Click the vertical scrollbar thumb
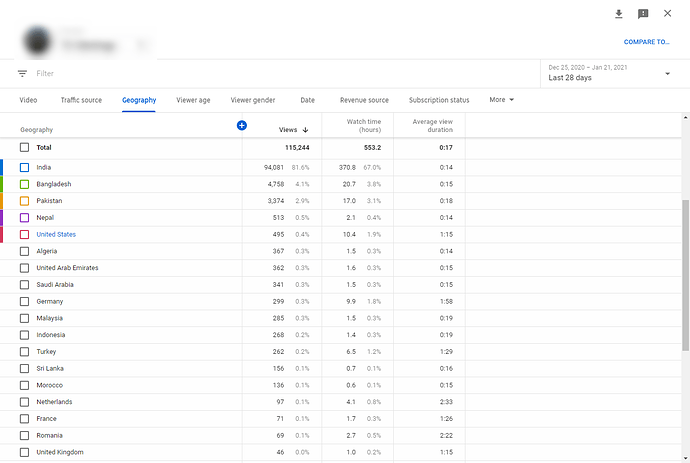 686,275
